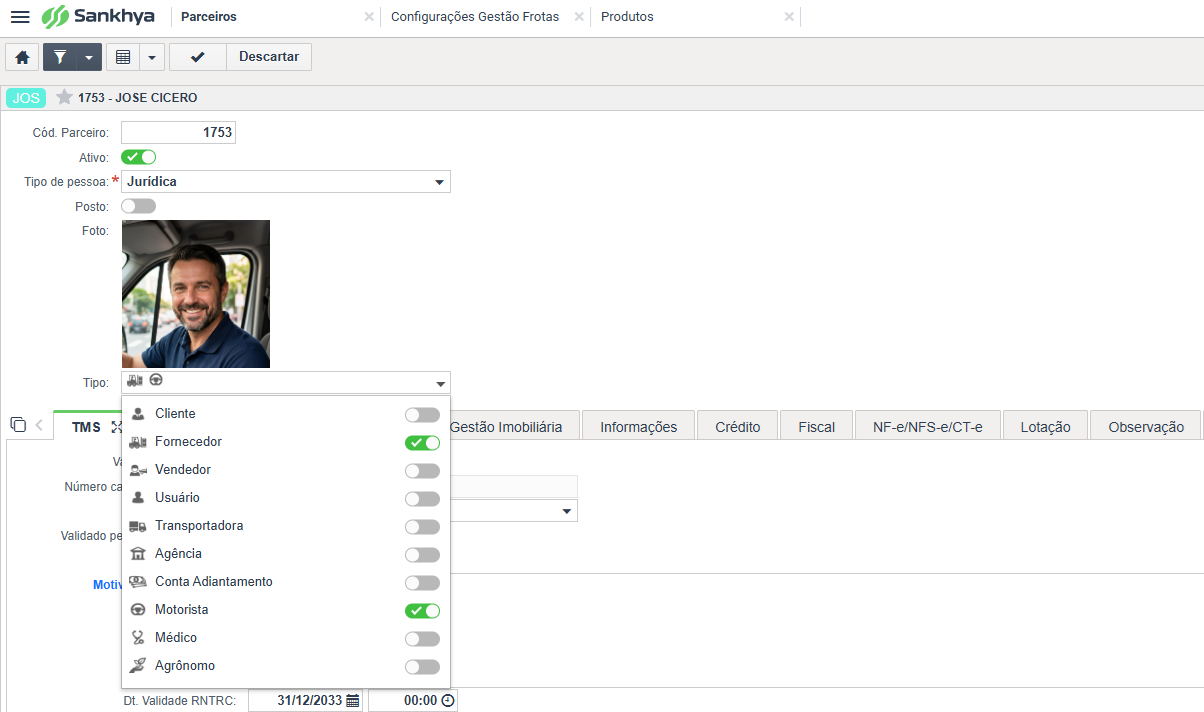Open calendar for Dt. Validade RNTRC
Screen dimensions: 1204x712
(x=353, y=701)
